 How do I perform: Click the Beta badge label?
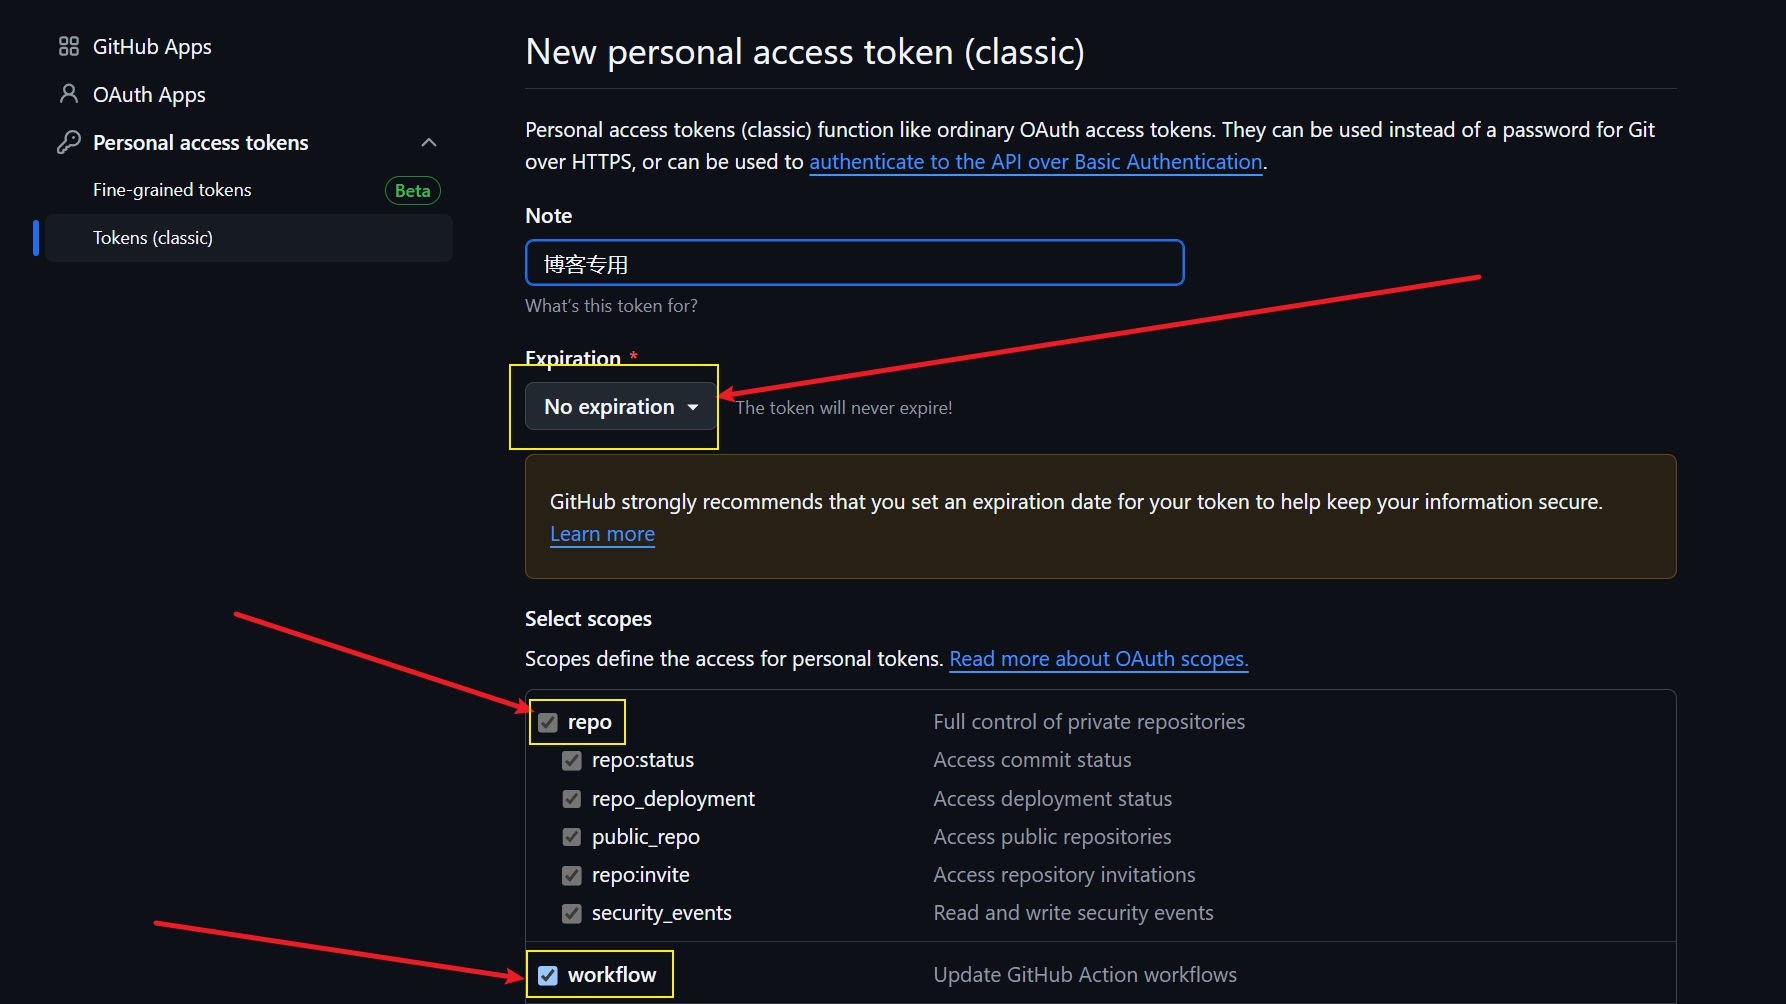[x=412, y=191]
